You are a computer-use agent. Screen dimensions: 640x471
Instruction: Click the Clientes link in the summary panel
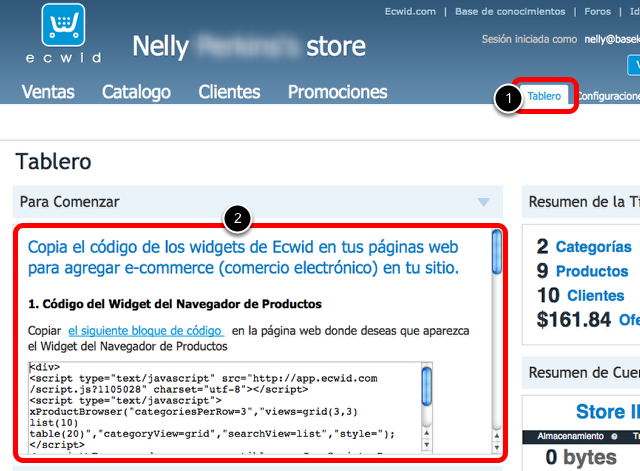pyautogui.click(x=595, y=295)
